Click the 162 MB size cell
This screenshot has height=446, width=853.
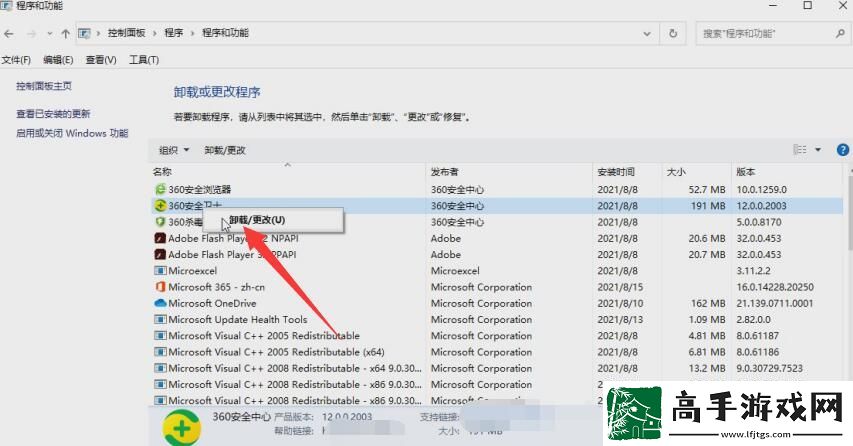[x=708, y=303]
